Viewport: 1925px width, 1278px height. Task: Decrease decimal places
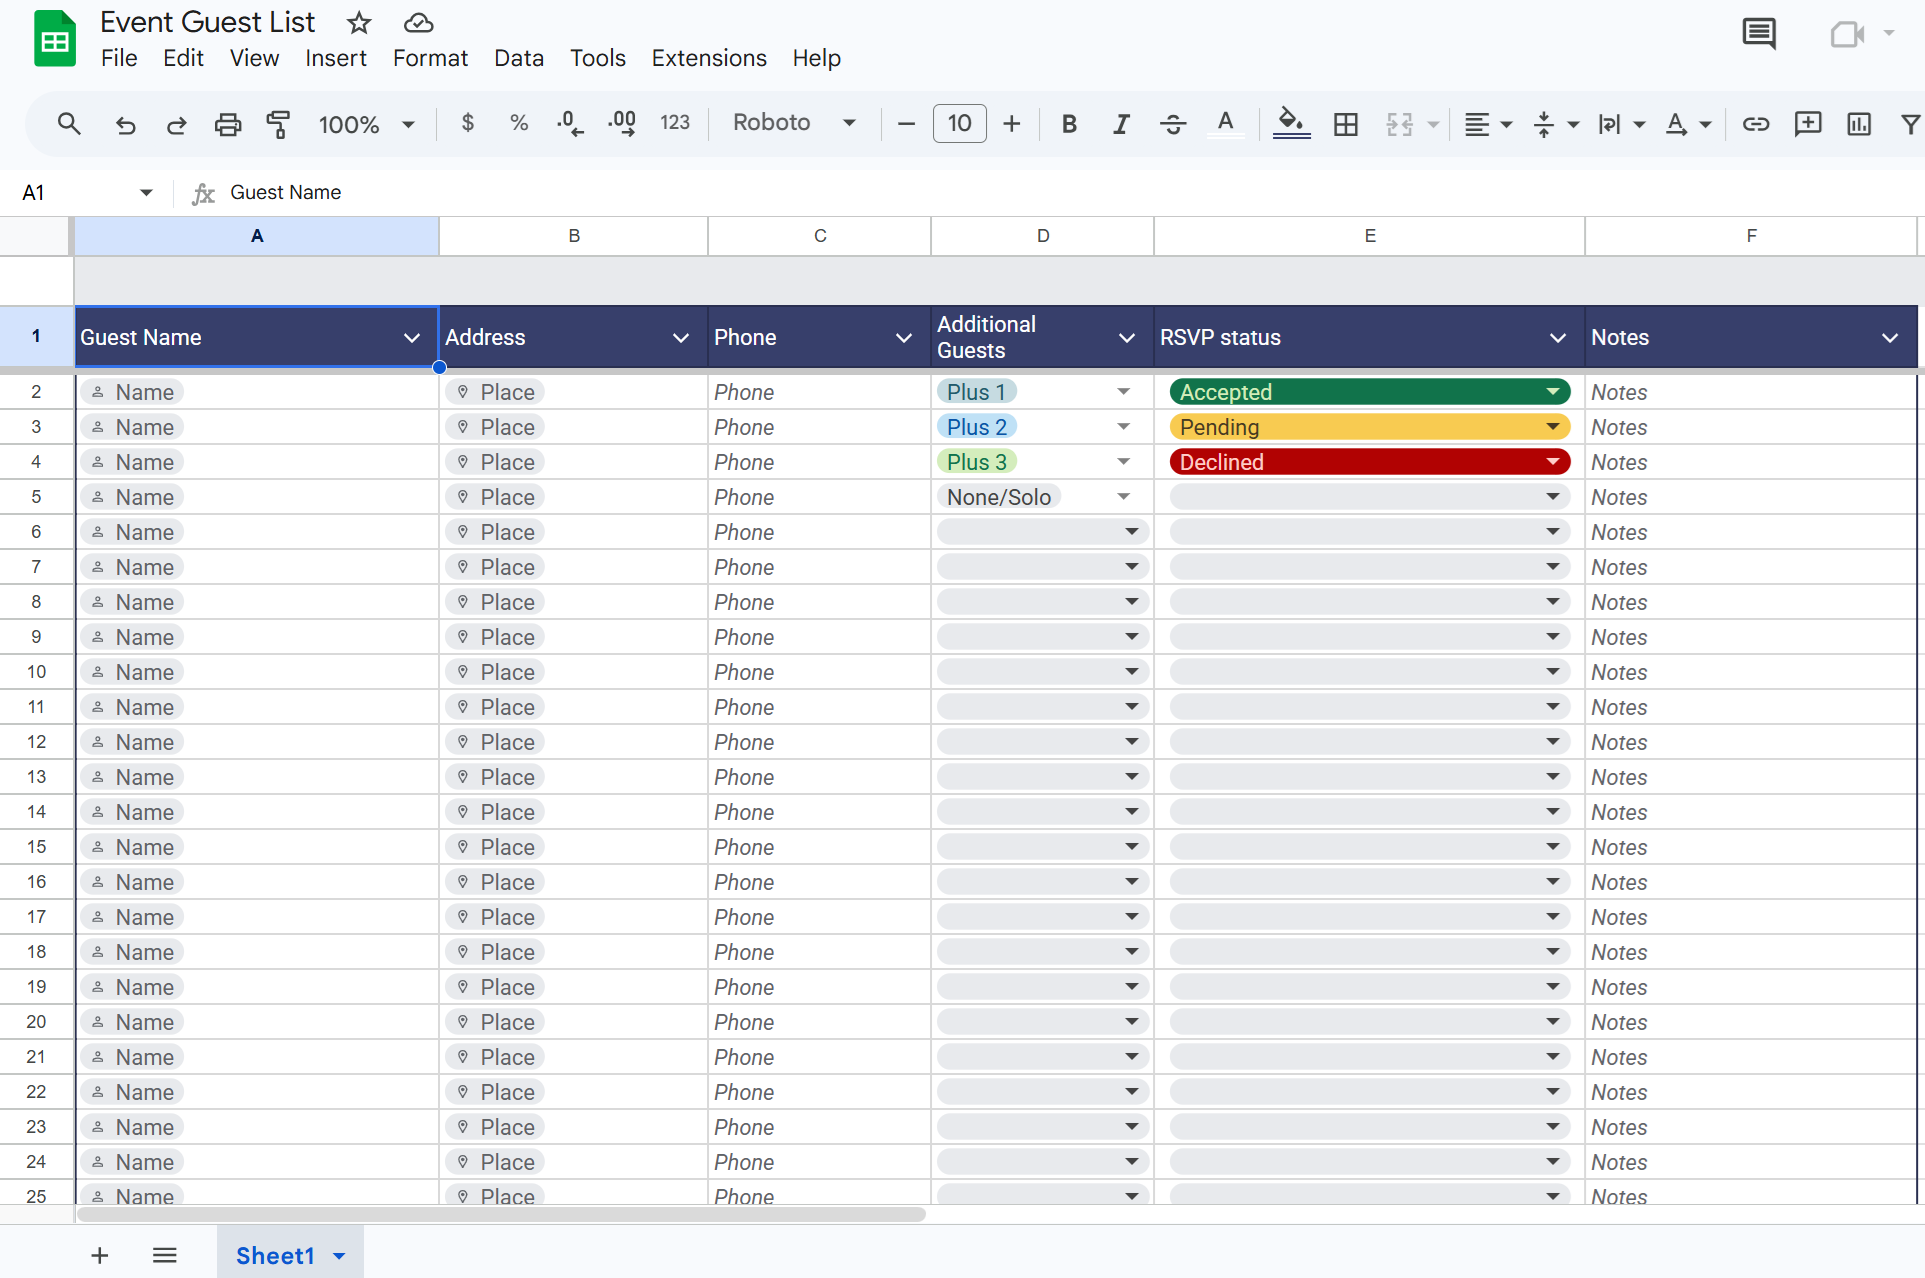click(x=570, y=123)
